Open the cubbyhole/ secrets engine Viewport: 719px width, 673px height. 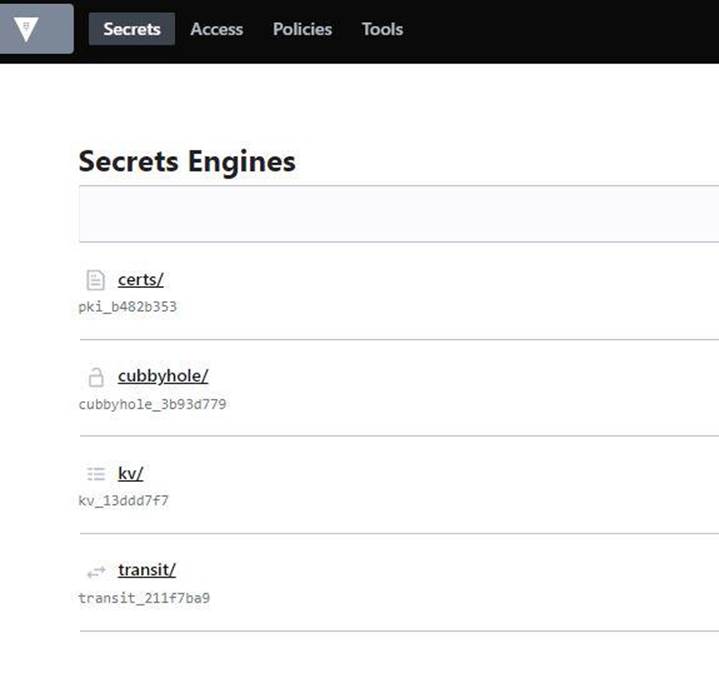(162, 376)
